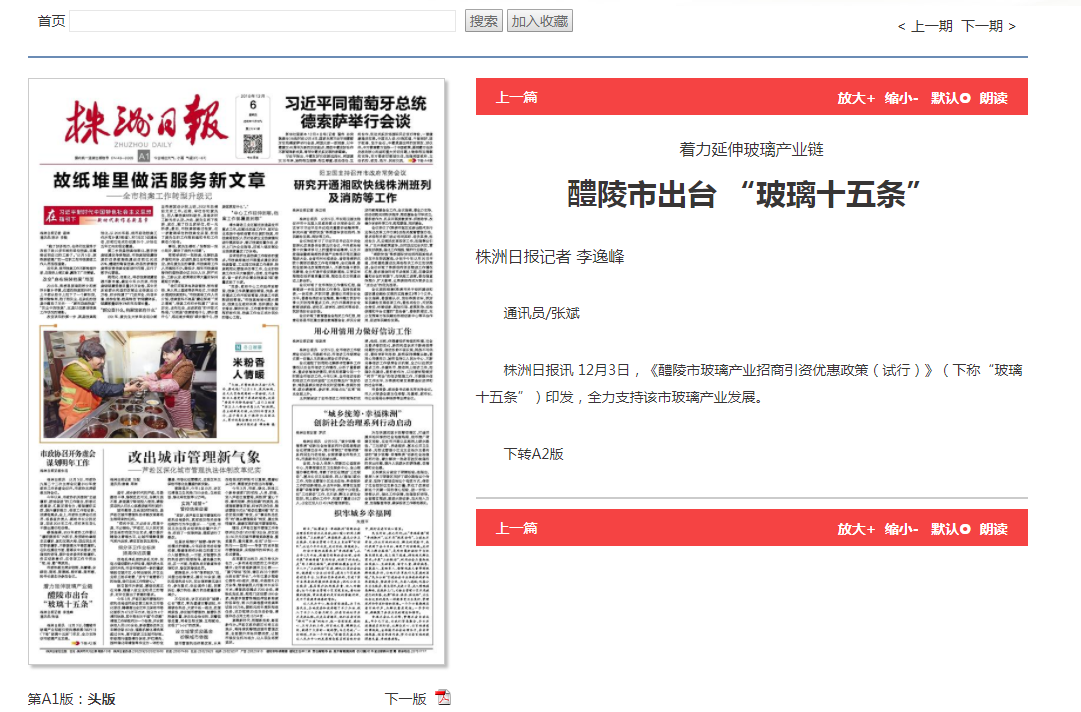Click 放大+ in the bottom article toolbar
Screen dimensions: 1081x712
click(856, 528)
